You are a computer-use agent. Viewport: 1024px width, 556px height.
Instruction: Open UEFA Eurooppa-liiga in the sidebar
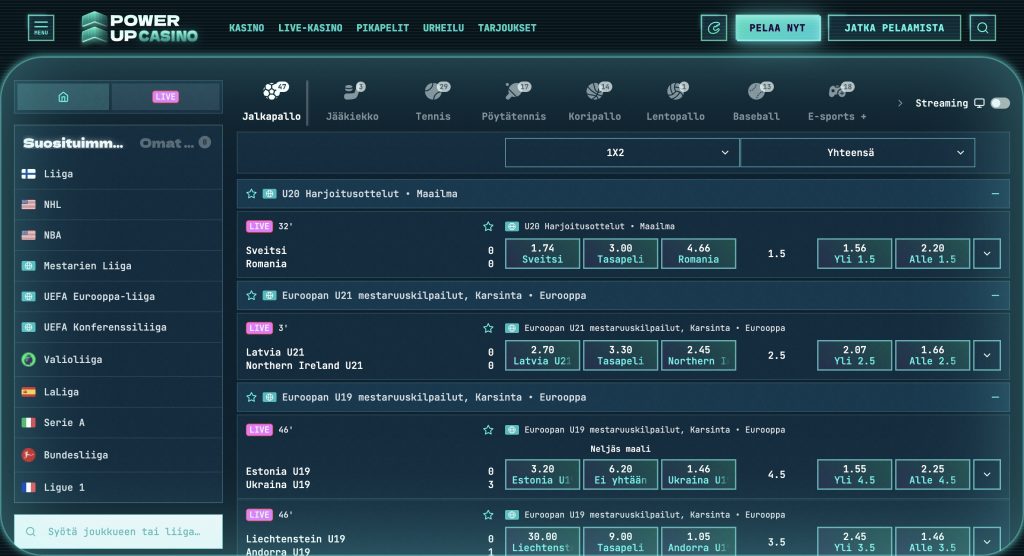[118, 297]
